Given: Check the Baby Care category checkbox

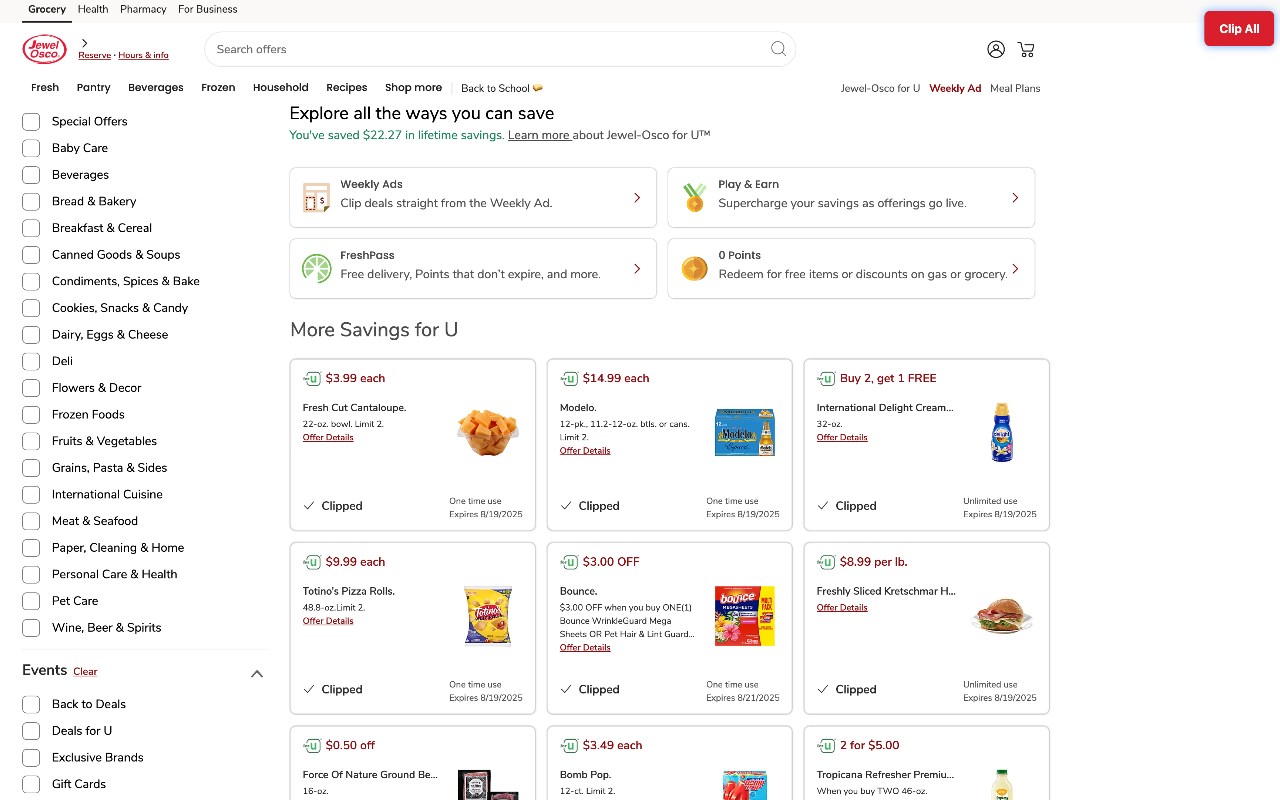Looking at the screenshot, I should coord(31,148).
